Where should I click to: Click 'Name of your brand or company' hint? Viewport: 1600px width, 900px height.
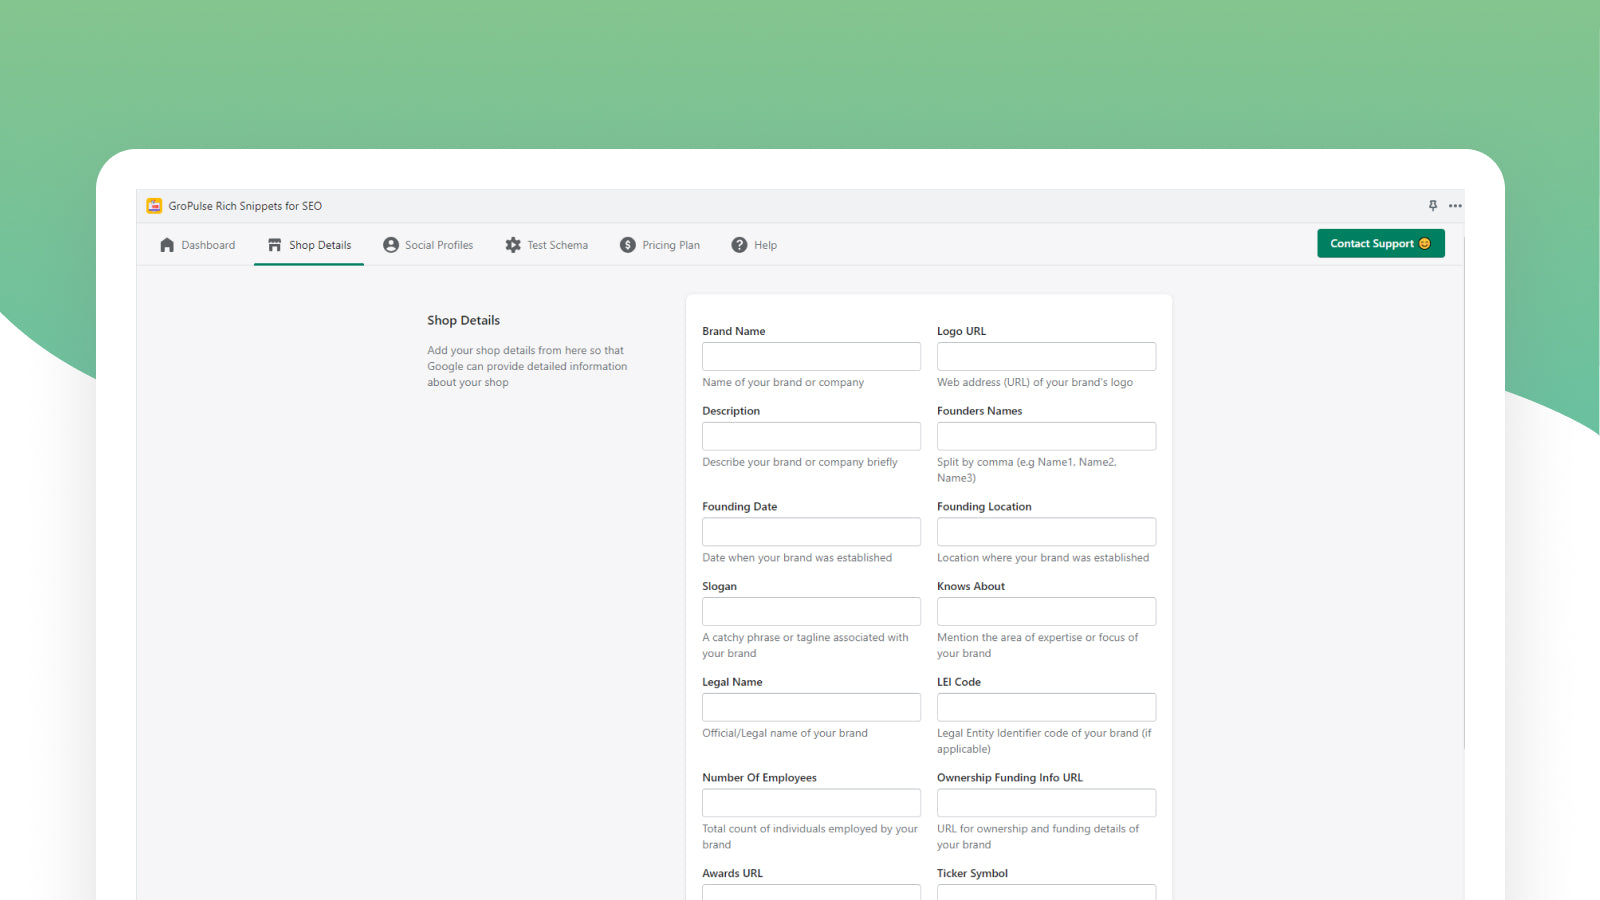pyautogui.click(x=783, y=383)
